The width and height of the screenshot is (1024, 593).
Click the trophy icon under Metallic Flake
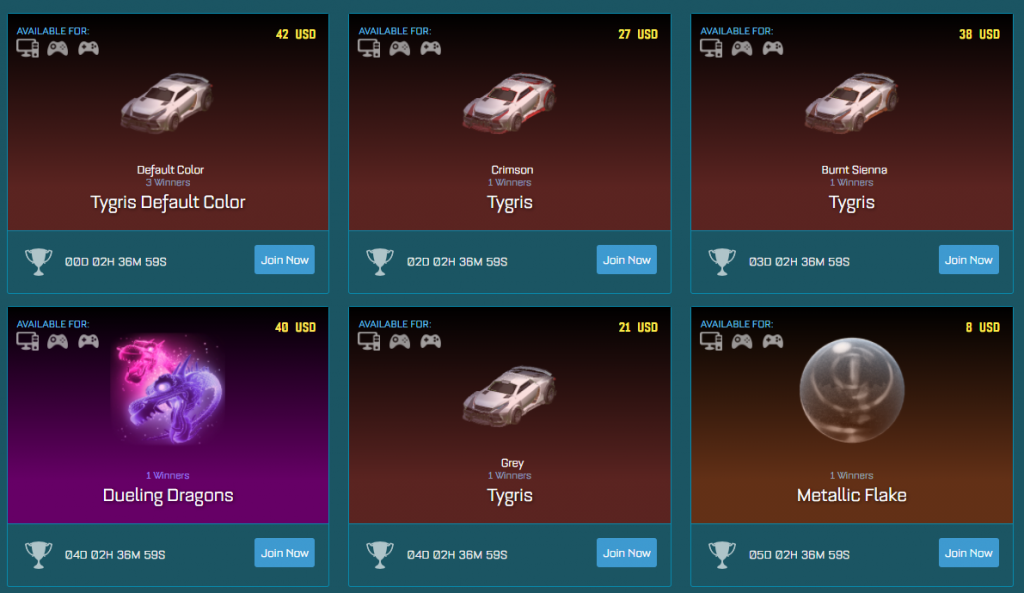[x=722, y=554]
